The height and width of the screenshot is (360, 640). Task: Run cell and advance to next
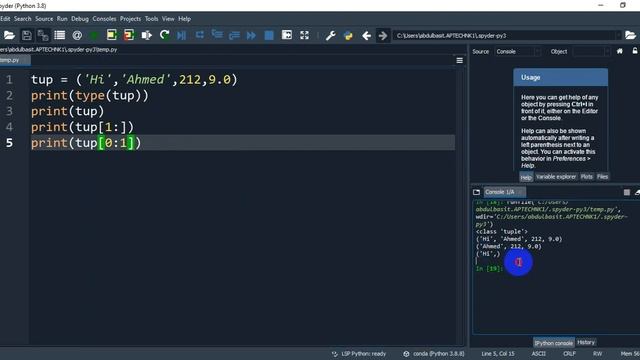click(x=129, y=35)
